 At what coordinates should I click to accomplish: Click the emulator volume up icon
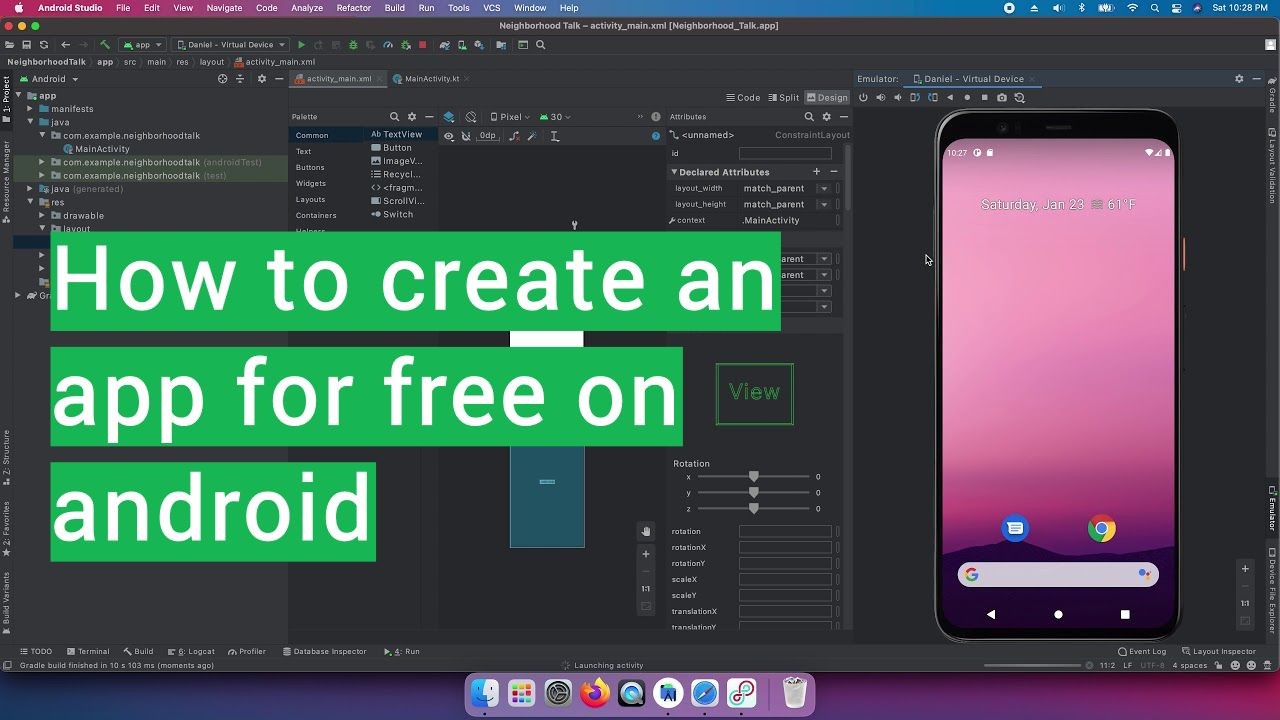881,97
